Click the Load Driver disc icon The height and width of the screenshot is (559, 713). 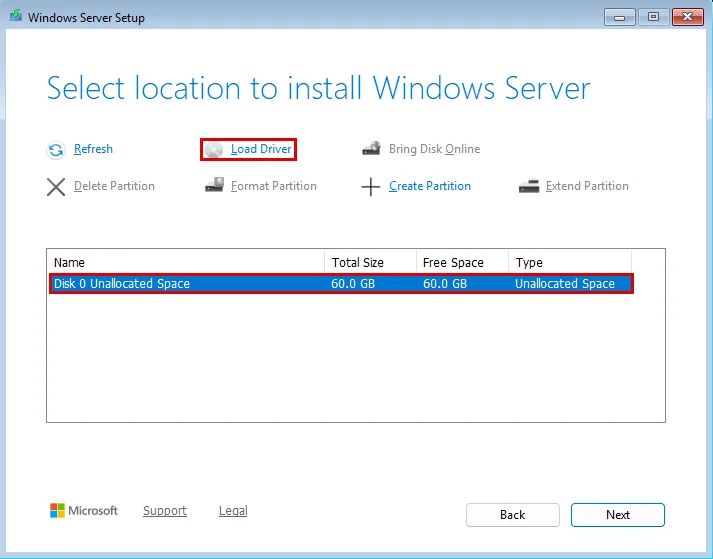coord(214,150)
